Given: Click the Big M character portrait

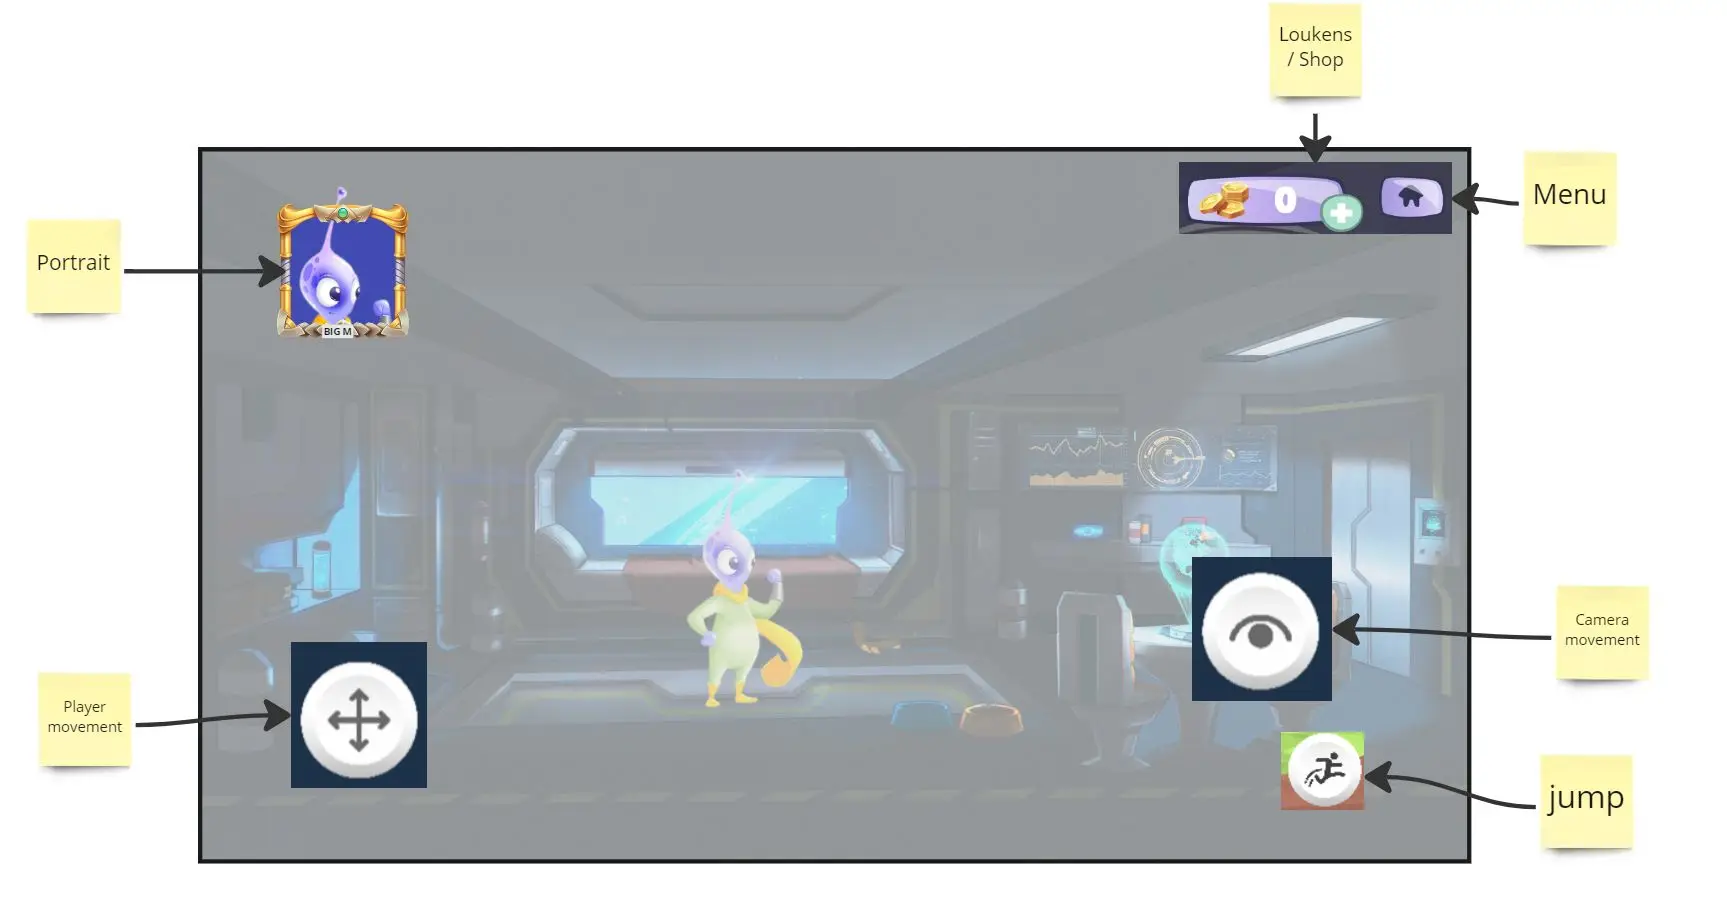Looking at the screenshot, I should point(342,271).
